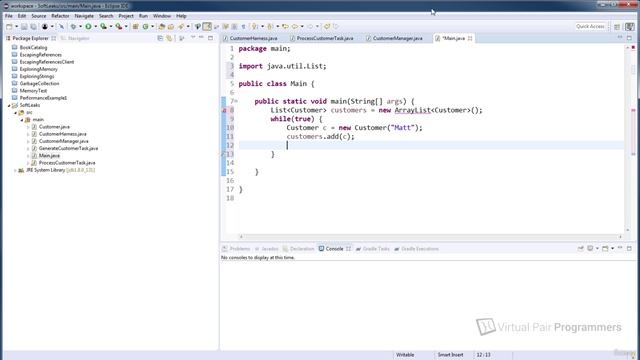640x360 pixels.
Task: Open the Refactor menu
Action: click(x=60, y=16)
